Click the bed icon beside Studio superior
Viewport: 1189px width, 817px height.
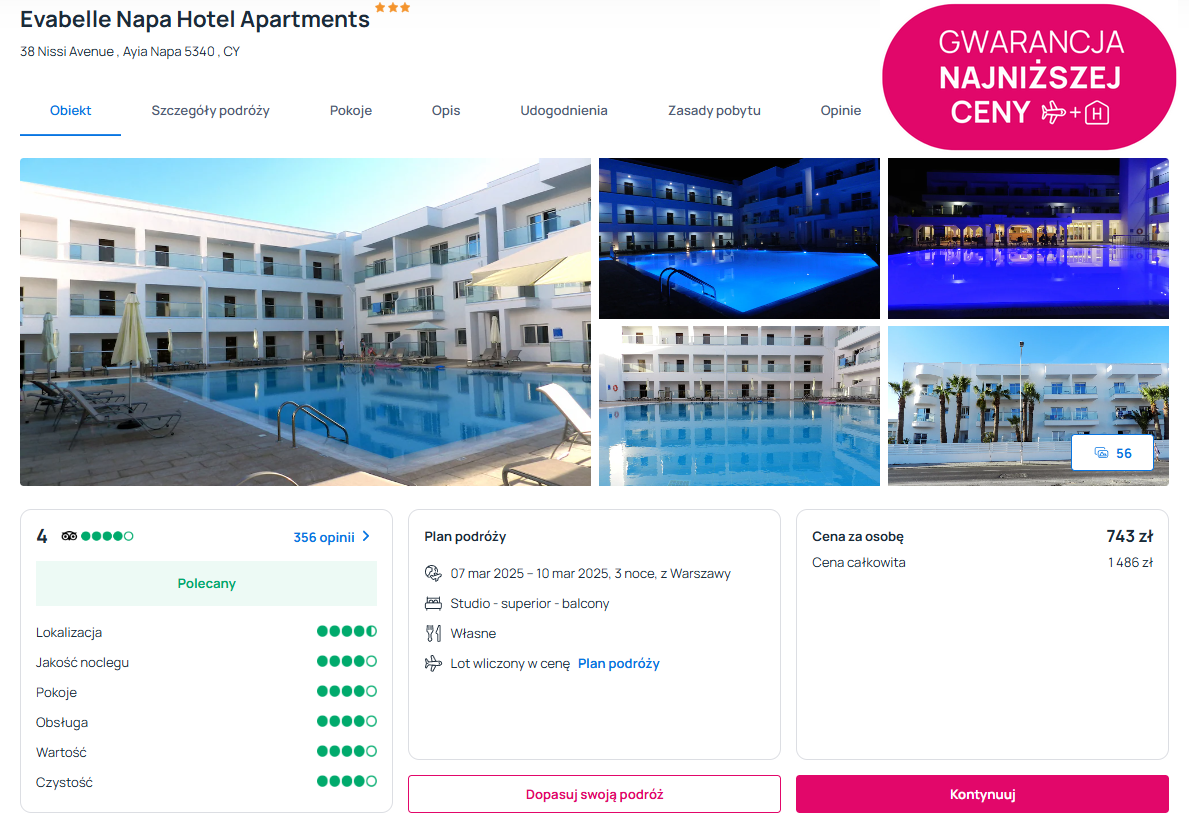(433, 604)
